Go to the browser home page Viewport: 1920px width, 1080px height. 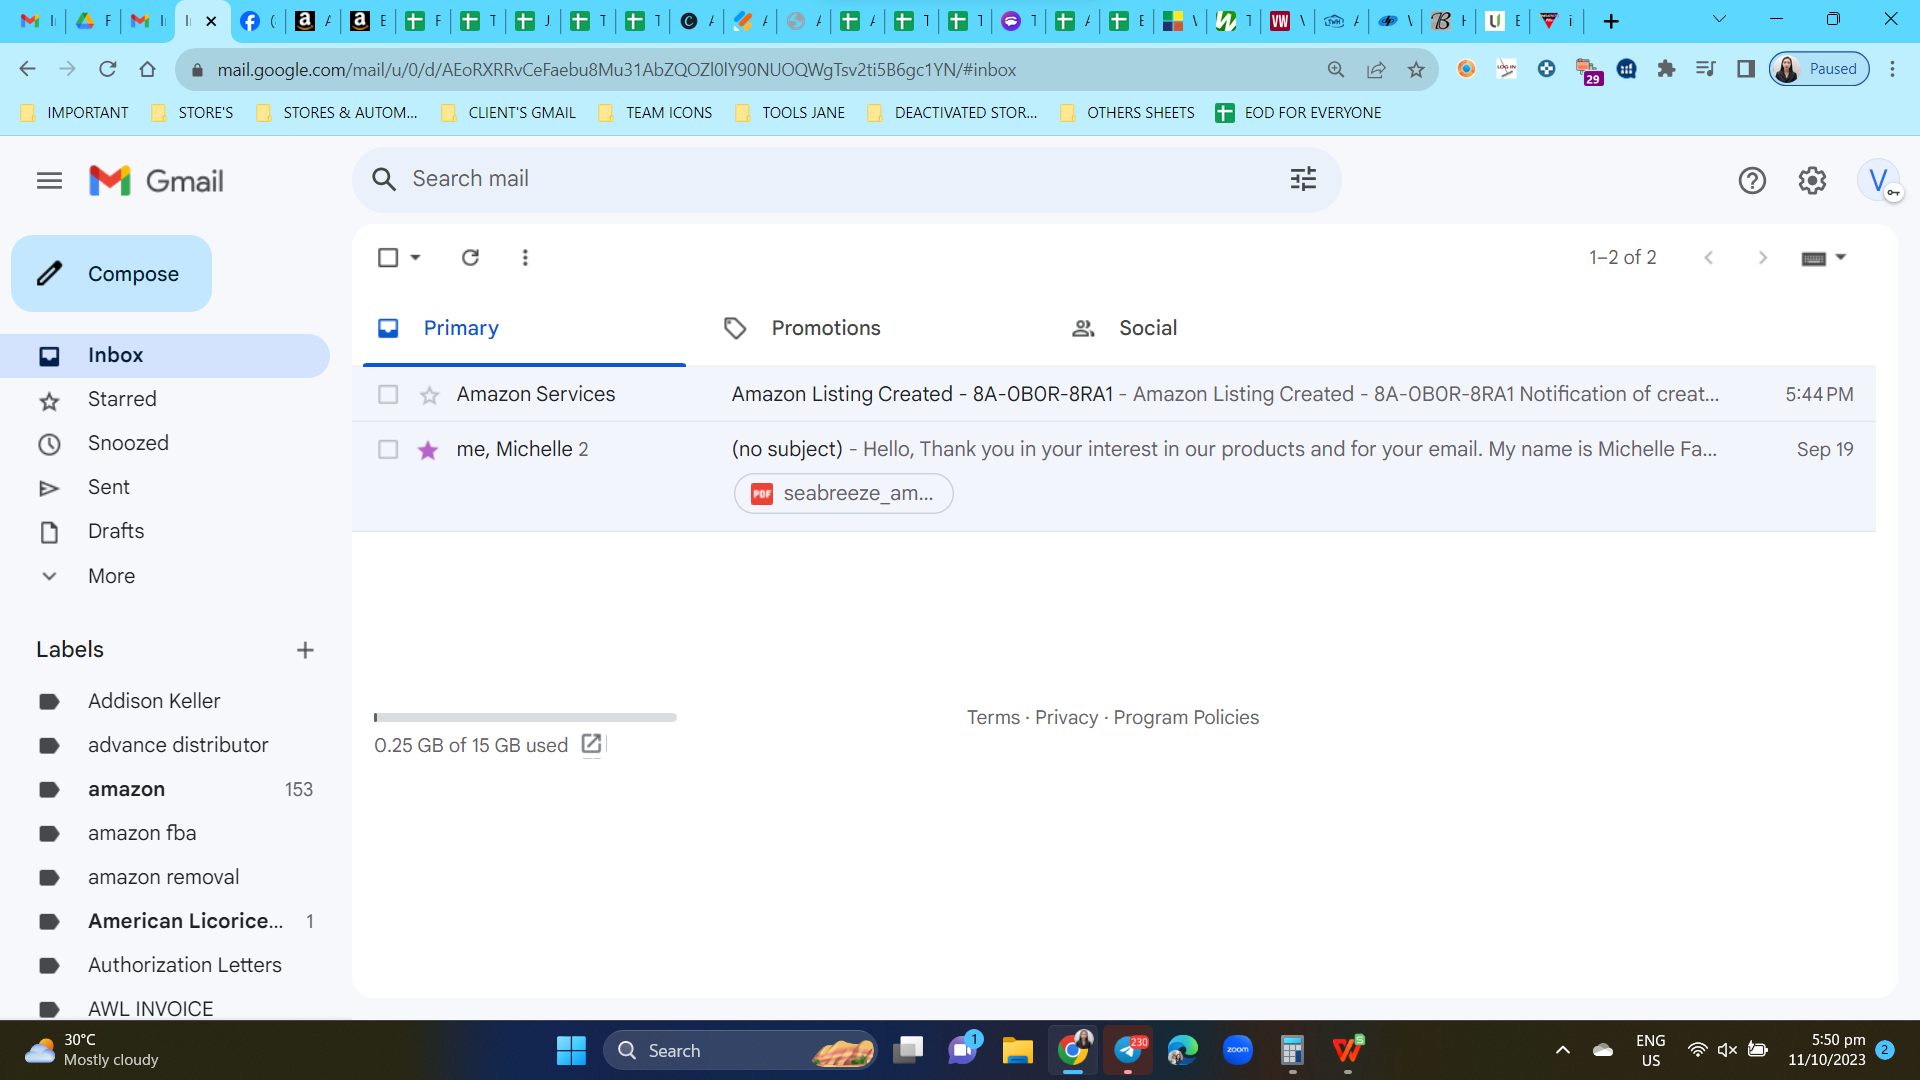tap(148, 69)
